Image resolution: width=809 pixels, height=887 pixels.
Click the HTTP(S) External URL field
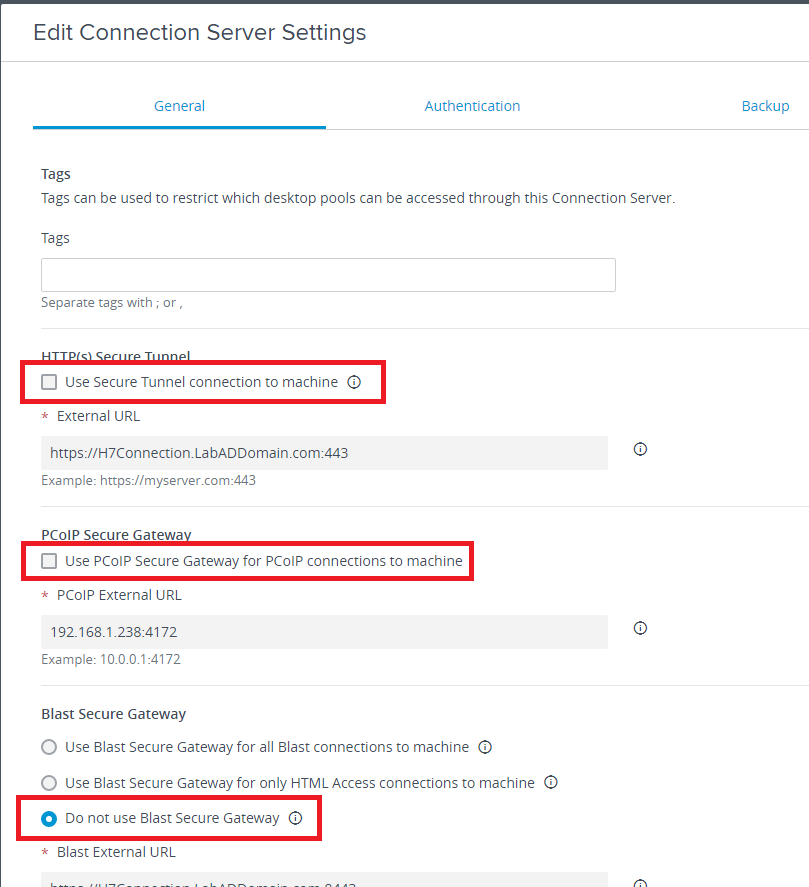[324, 453]
